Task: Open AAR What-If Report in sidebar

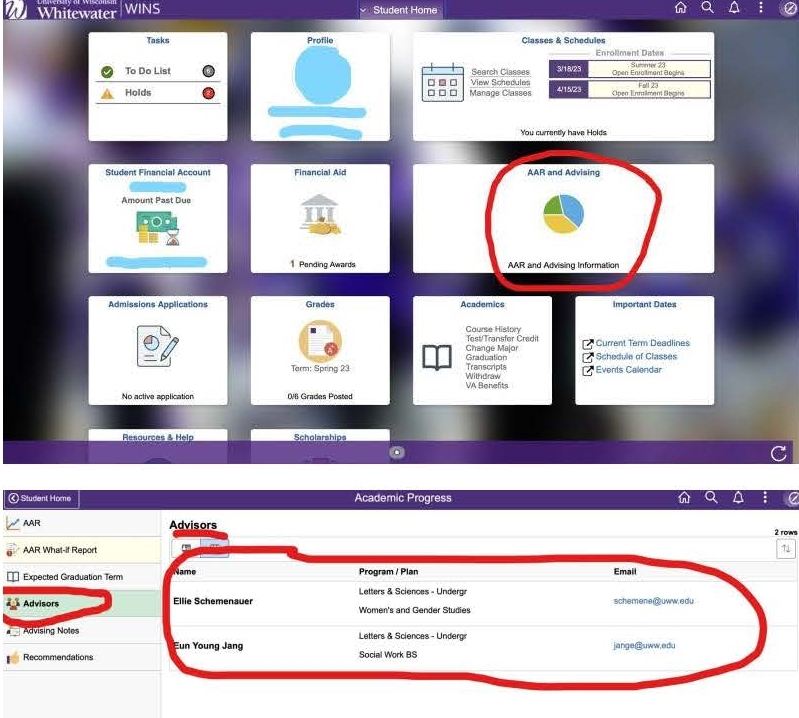Action: (82, 550)
